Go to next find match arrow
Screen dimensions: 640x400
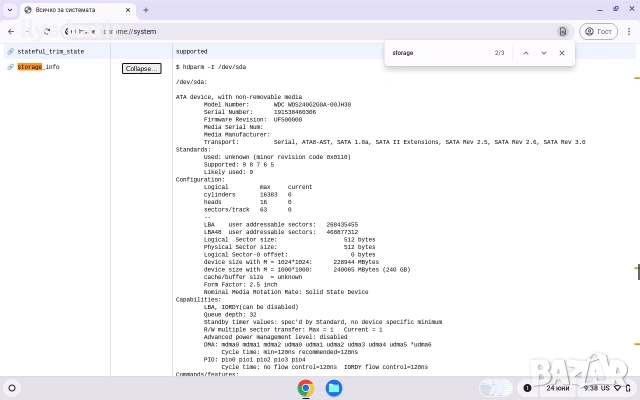click(x=544, y=53)
